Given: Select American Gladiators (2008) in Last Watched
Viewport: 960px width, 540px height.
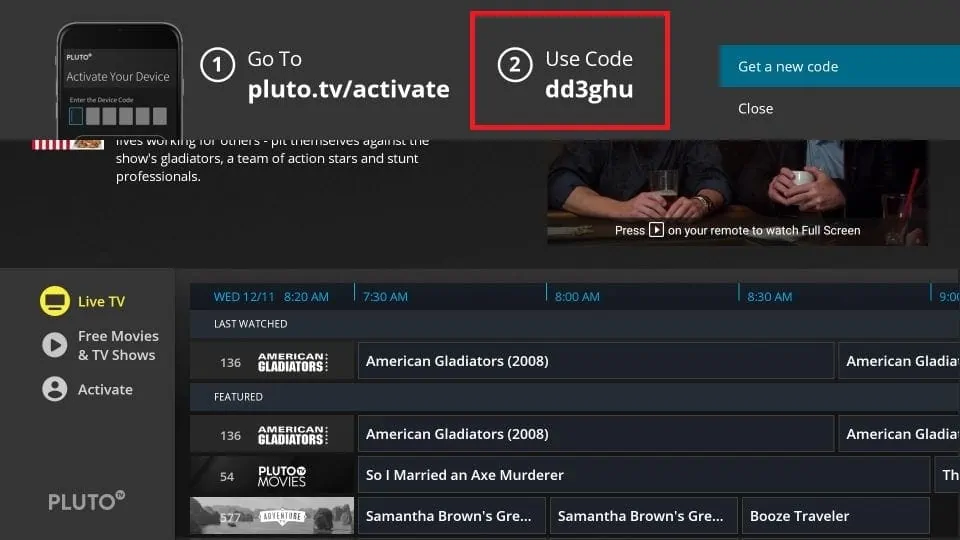Looking at the screenshot, I should (x=596, y=361).
